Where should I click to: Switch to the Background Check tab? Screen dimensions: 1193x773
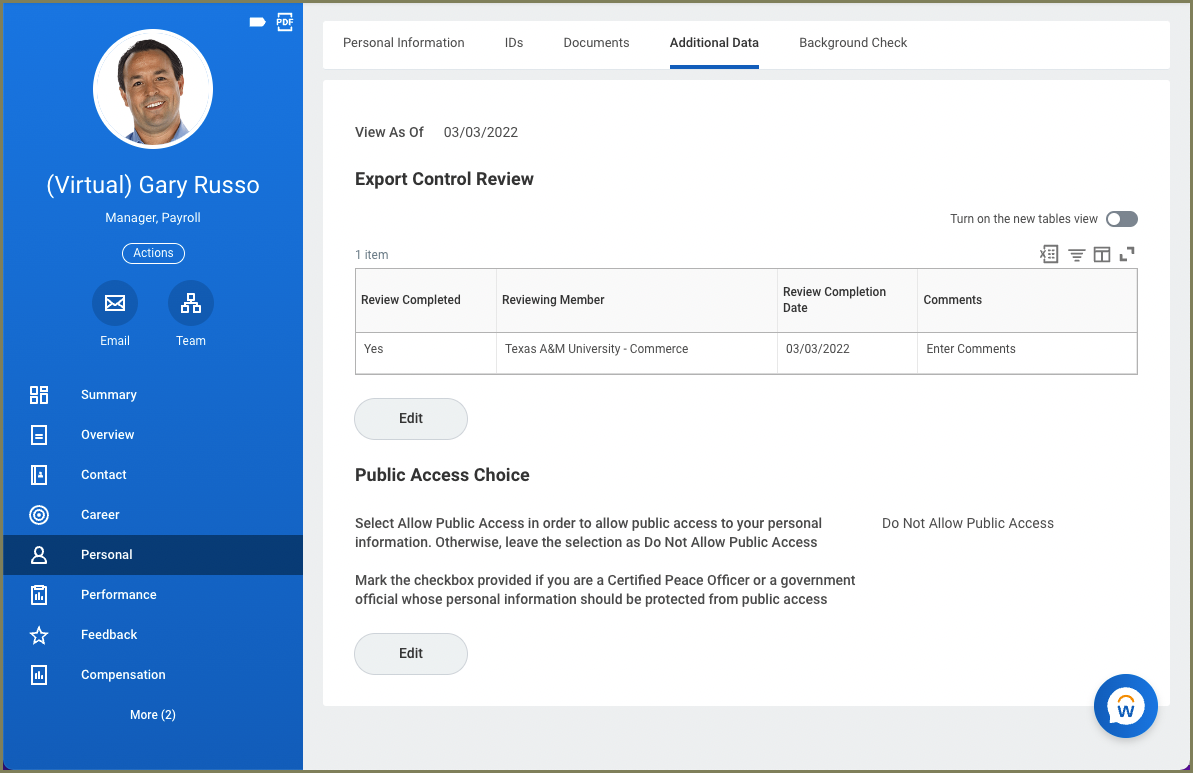[853, 43]
